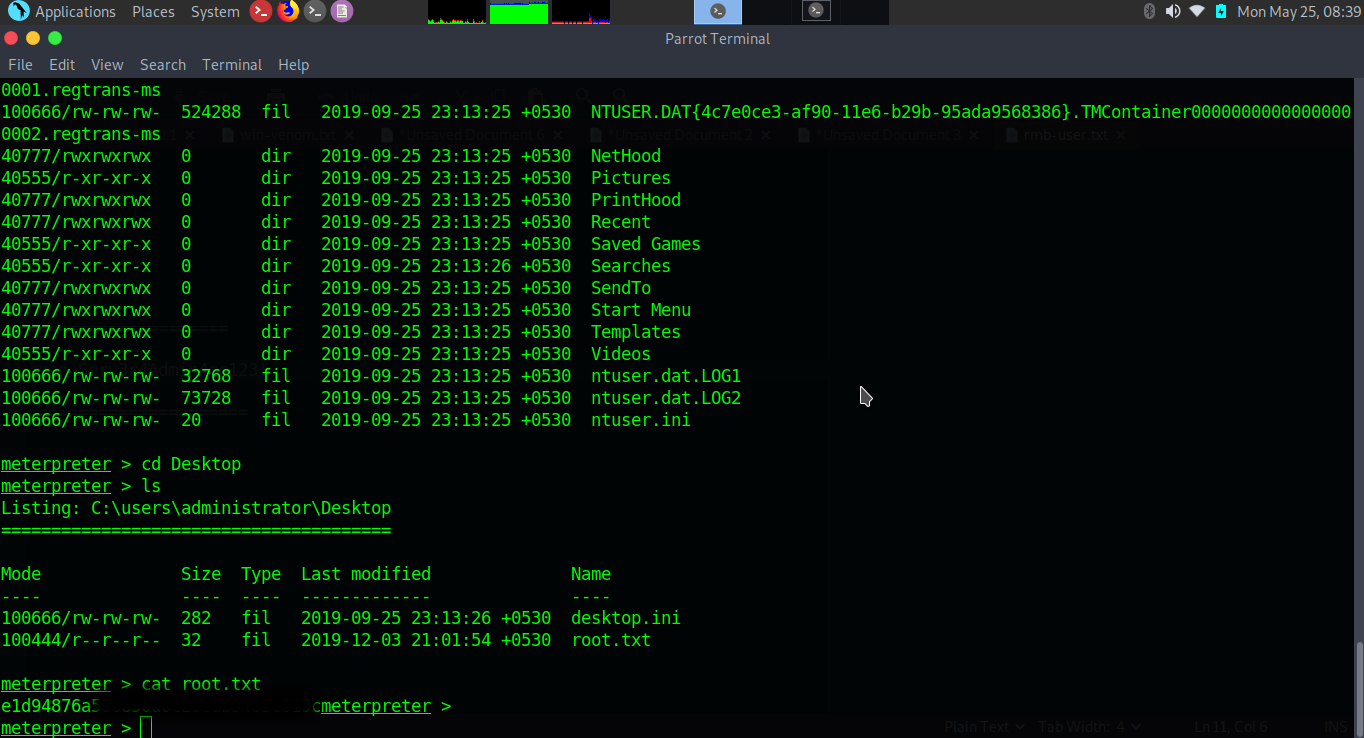Screen dimensions: 1364x738
Task: Open the Applications menu
Action: (x=64, y=12)
